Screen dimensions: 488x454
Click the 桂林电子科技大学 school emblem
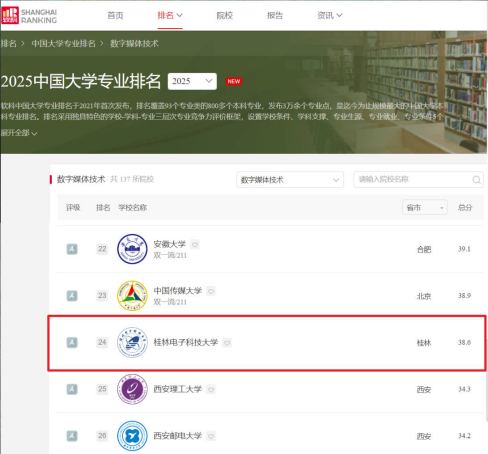(x=132, y=342)
